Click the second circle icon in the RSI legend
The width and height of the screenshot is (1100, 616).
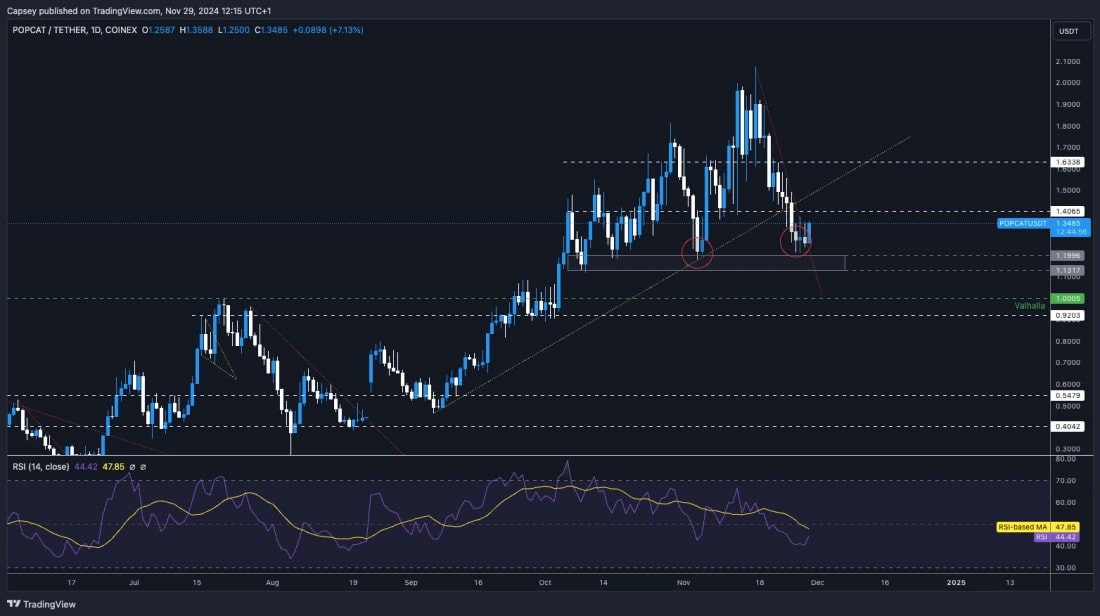pyautogui.click(x=144, y=466)
